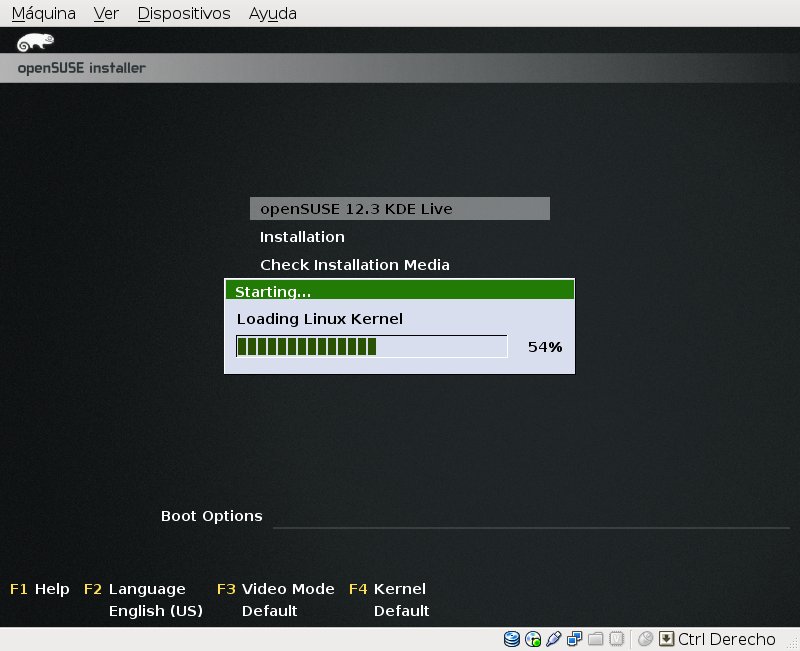The height and width of the screenshot is (651, 800).
Task: Open the F3 Video Mode selector
Action: point(276,589)
